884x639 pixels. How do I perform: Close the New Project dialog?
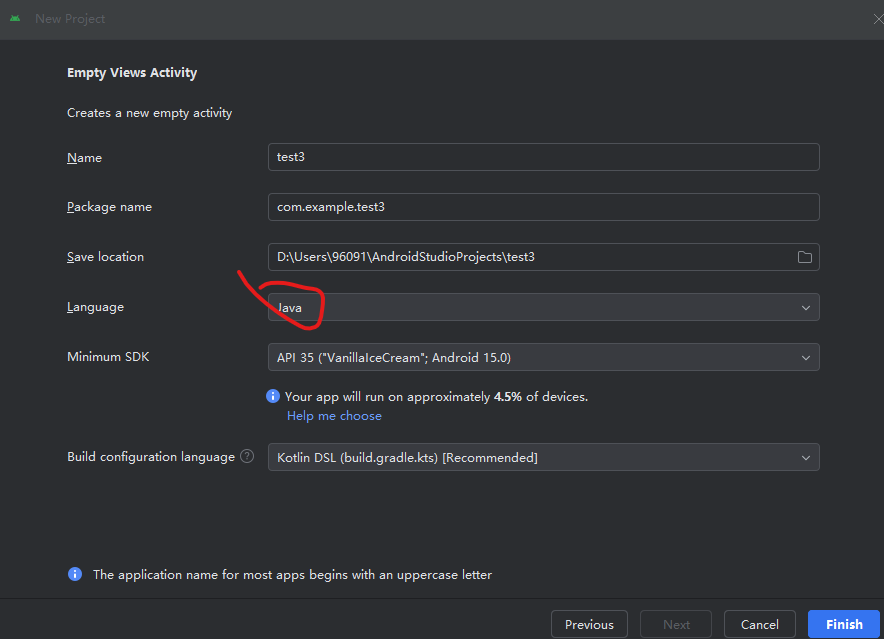(878, 19)
